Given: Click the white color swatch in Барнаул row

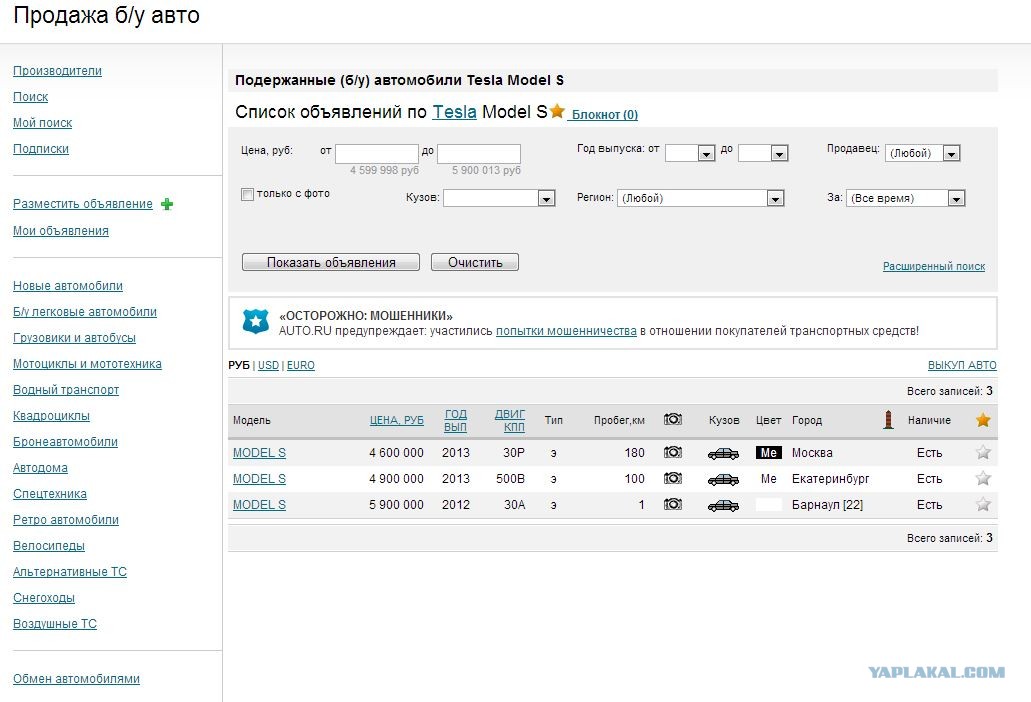Looking at the screenshot, I should (x=768, y=505).
